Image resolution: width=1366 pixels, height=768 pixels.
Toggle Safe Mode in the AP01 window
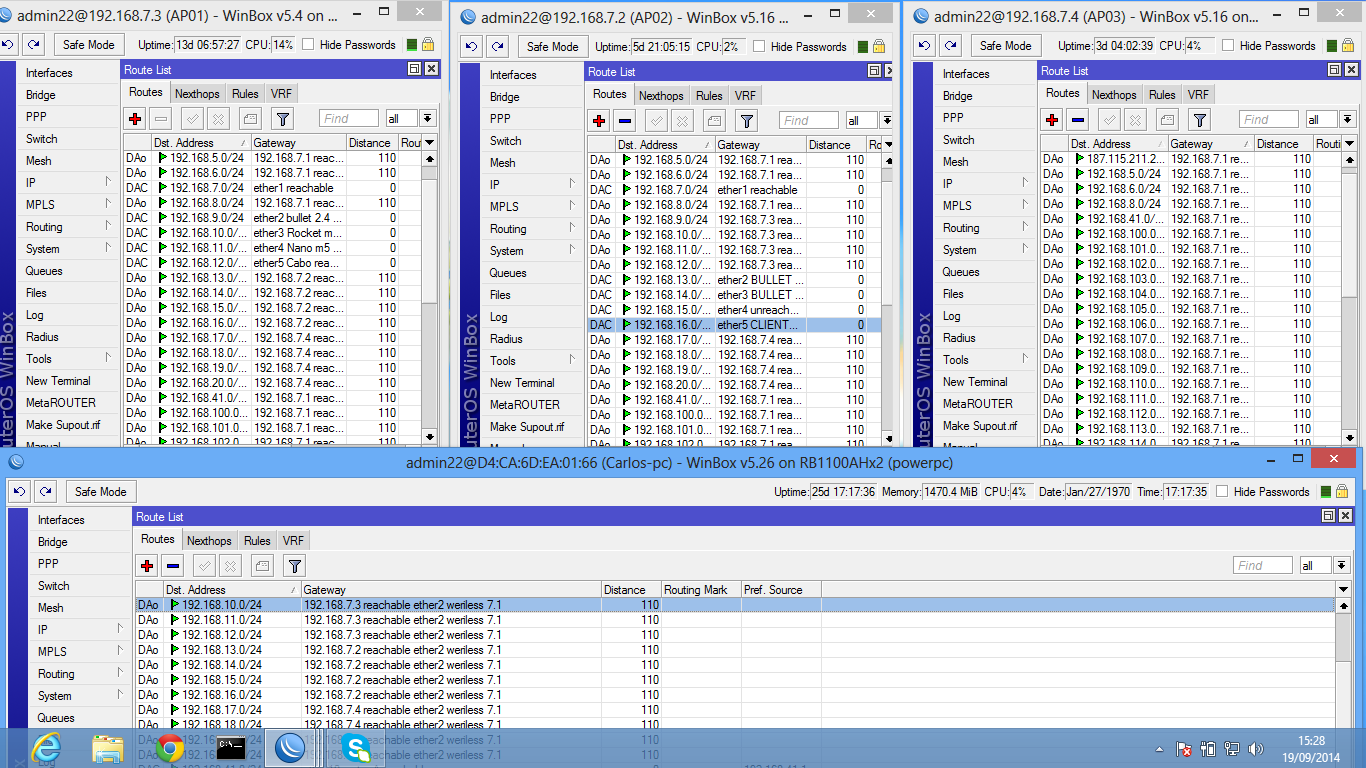click(x=88, y=44)
